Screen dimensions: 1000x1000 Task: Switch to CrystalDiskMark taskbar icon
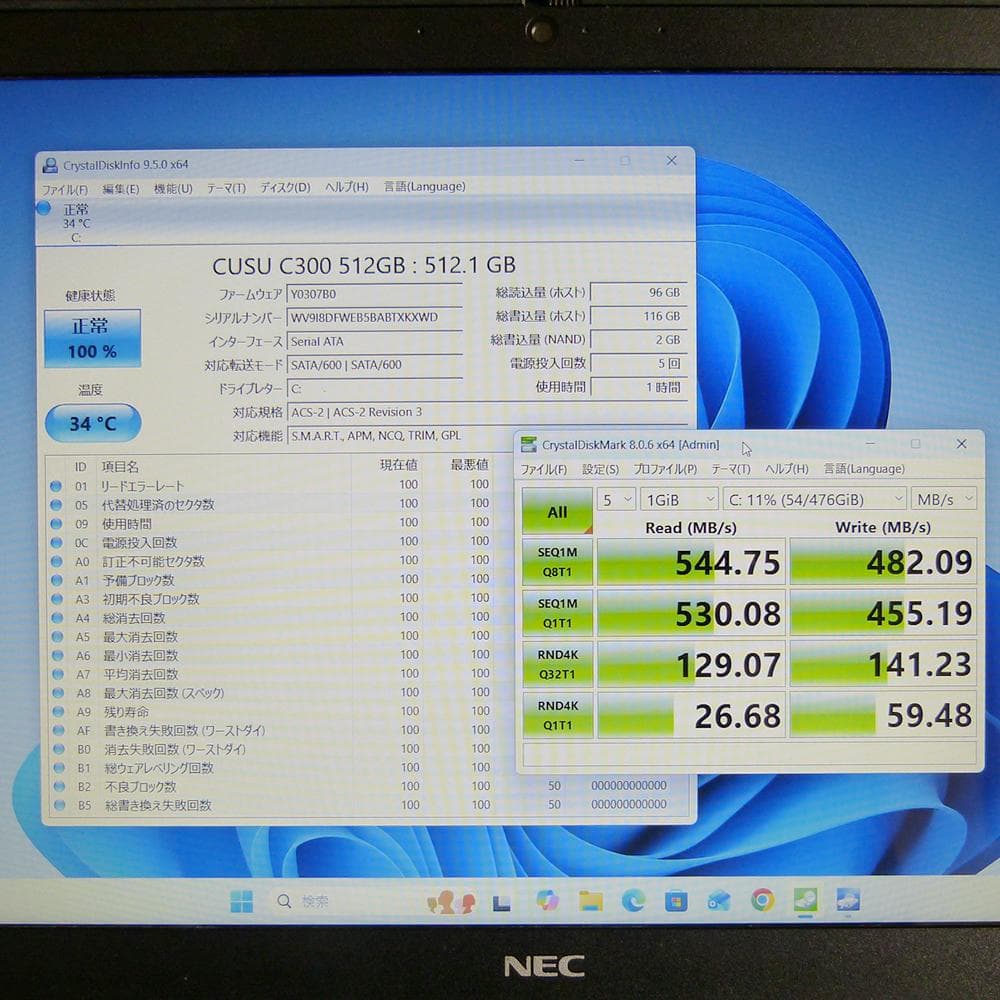[805, 900]
